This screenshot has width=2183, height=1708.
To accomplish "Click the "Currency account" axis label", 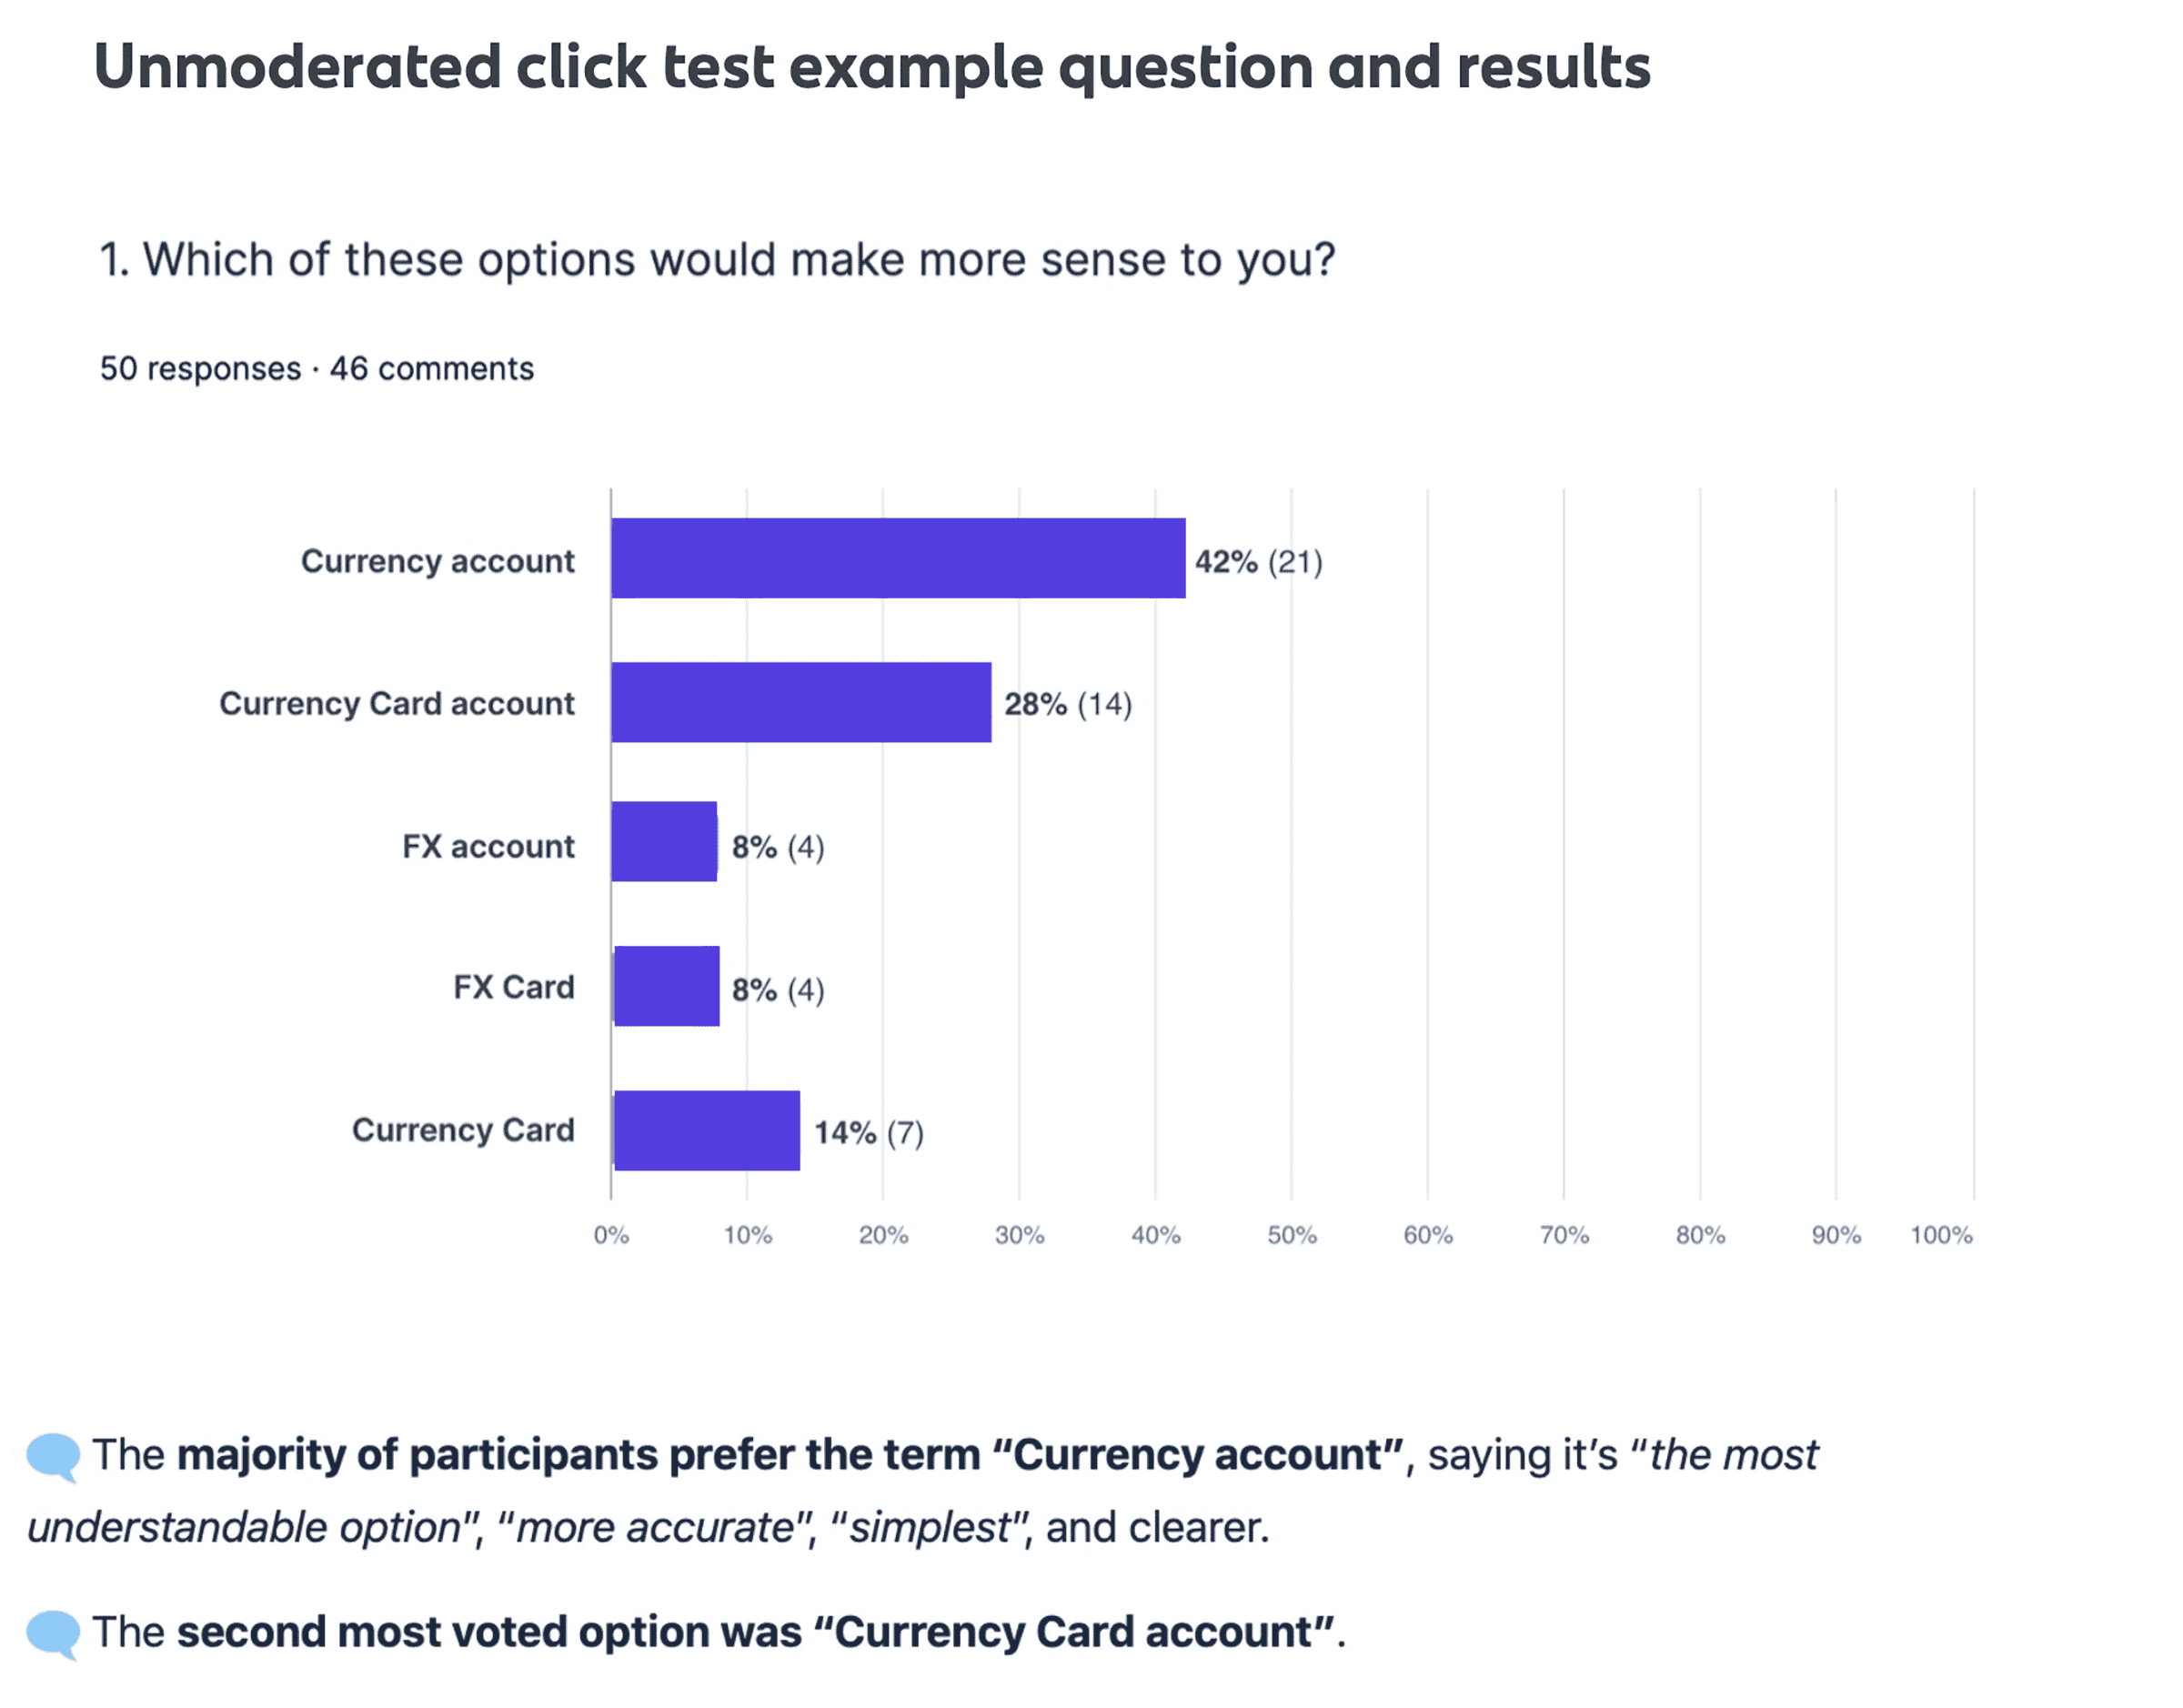I will pos(437,561).
